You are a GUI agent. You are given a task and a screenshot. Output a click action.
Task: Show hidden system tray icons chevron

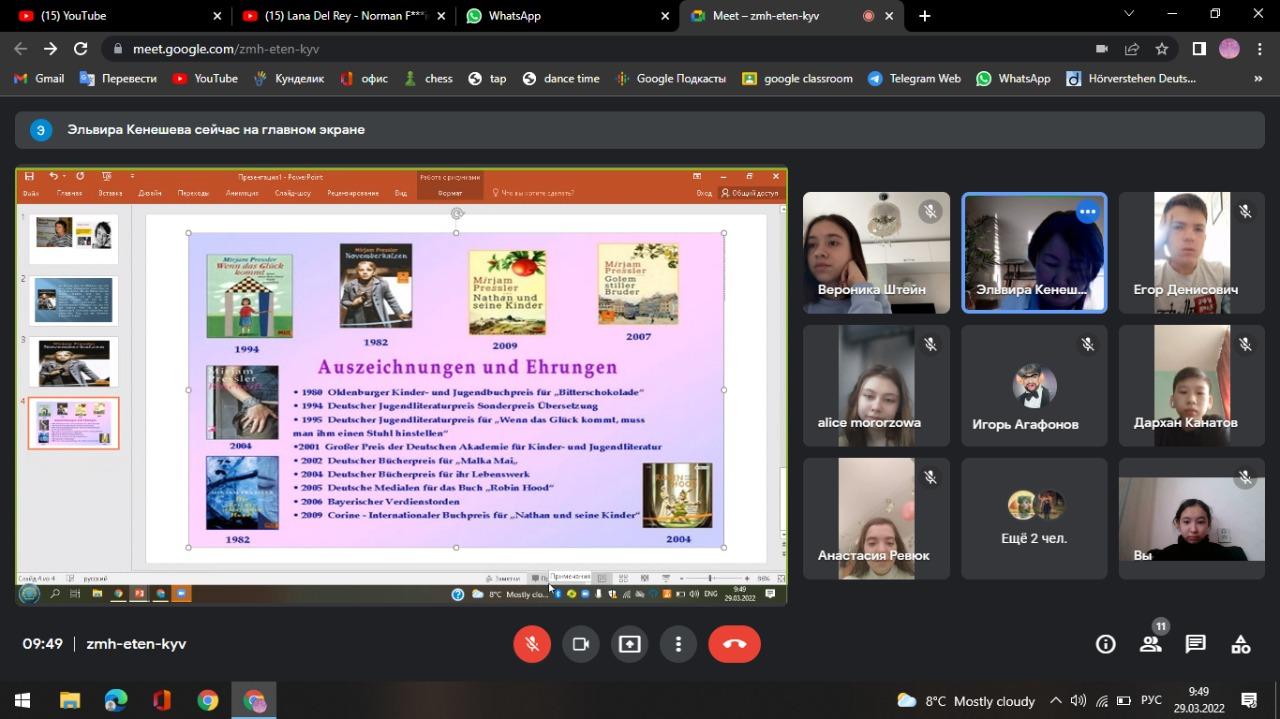point(1055,701)
